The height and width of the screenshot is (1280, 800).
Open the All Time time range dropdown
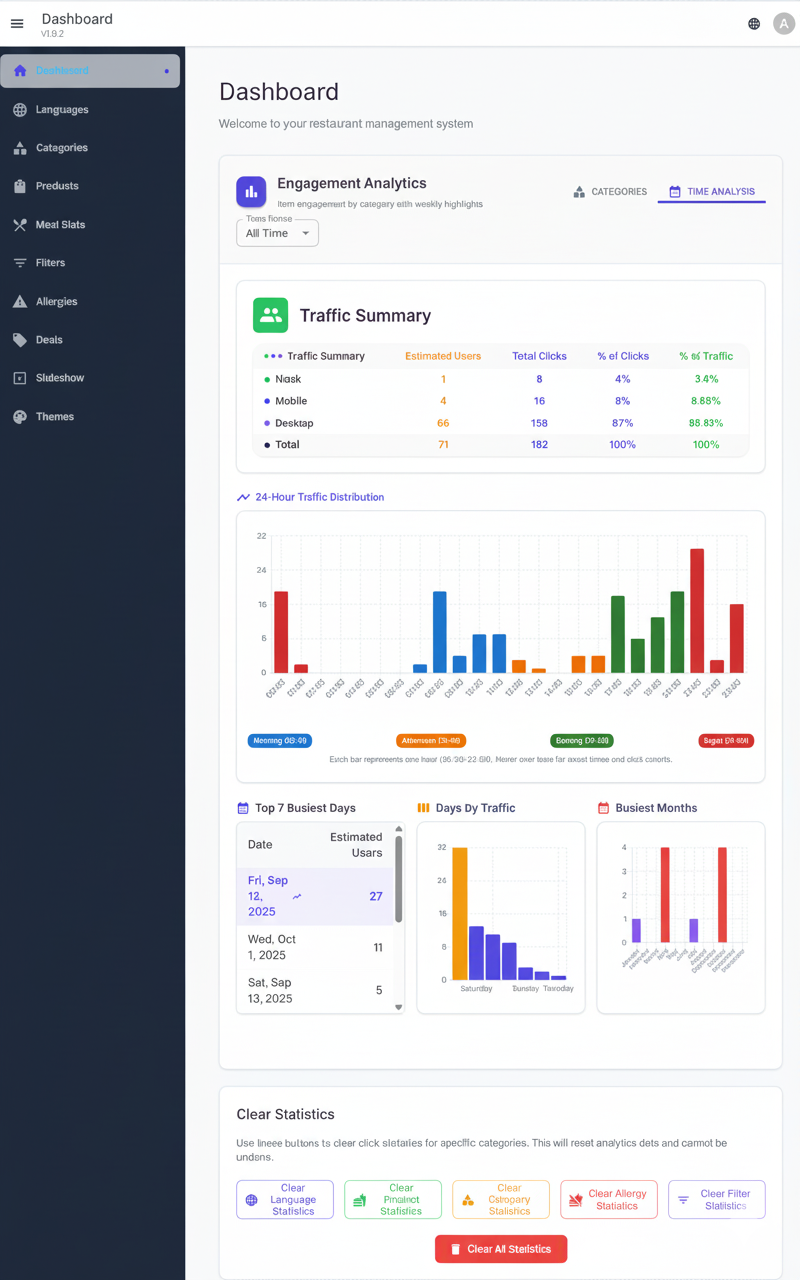(277, 232)
